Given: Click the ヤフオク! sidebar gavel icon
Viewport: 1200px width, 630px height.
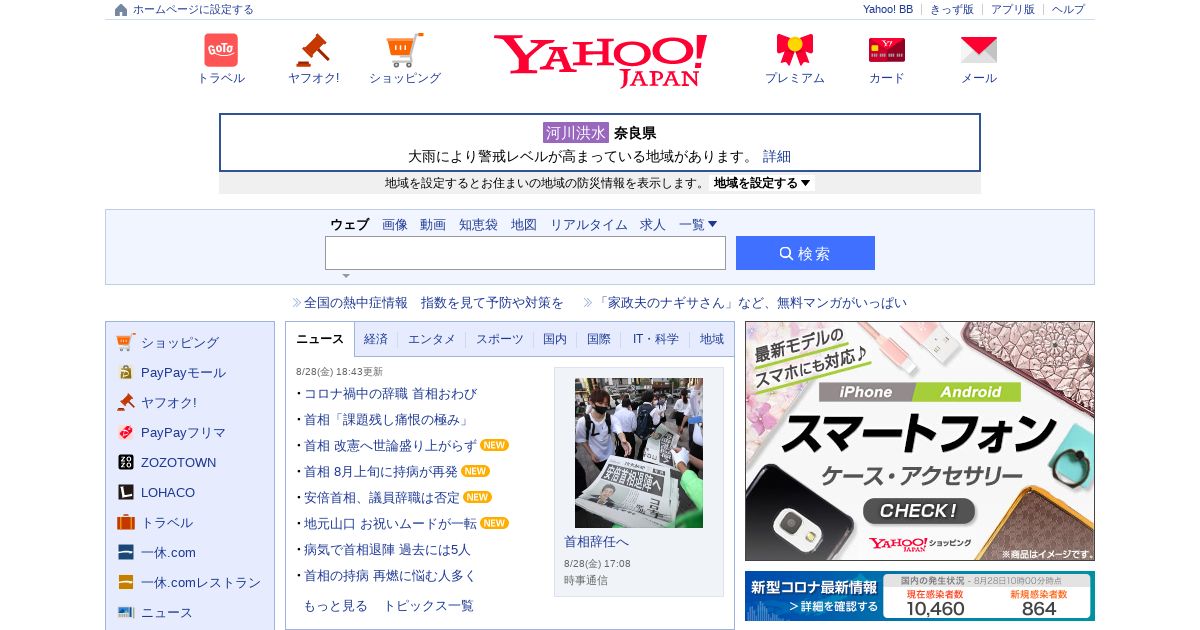Looking at the screenshot, I should click(126, 402).
